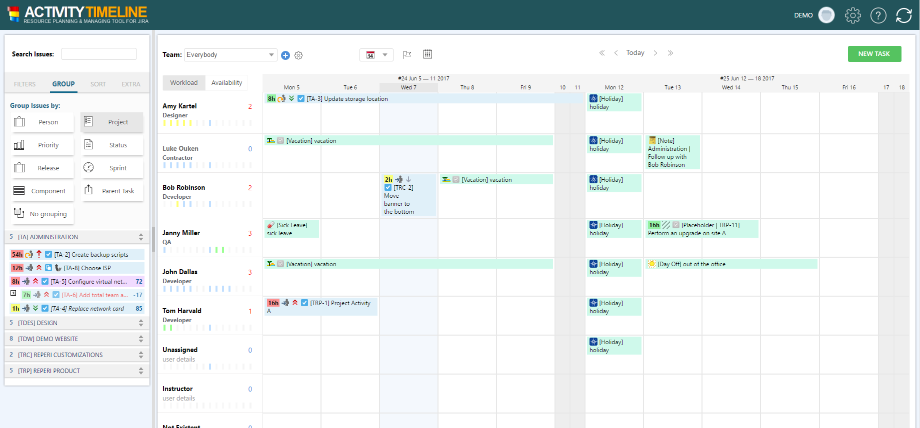Viewport: 920px width, 428px height.
Task: Group issues by Priority
Action: tap(43, 145)
